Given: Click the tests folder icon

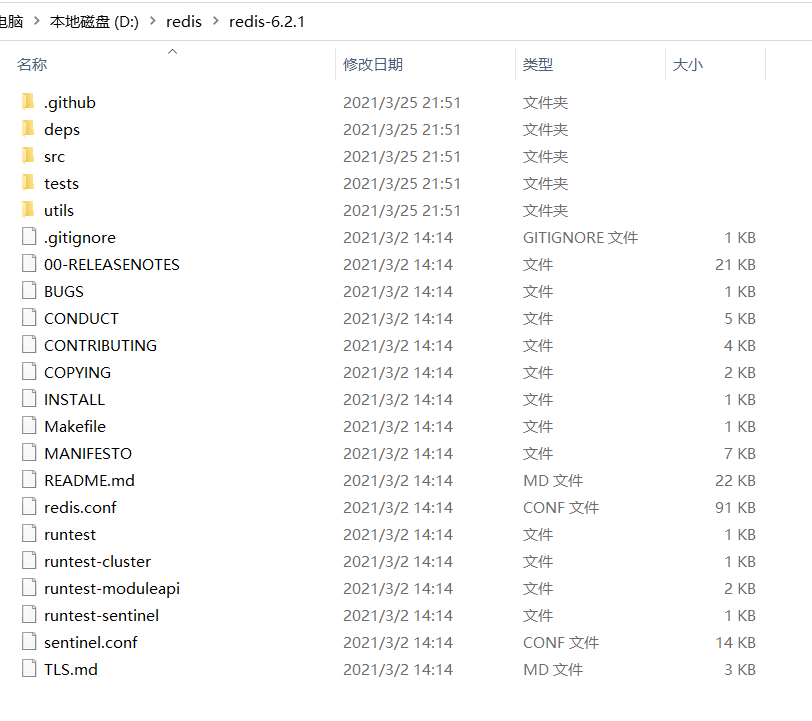Looking at the screenshot, I should tap(28, 182).
